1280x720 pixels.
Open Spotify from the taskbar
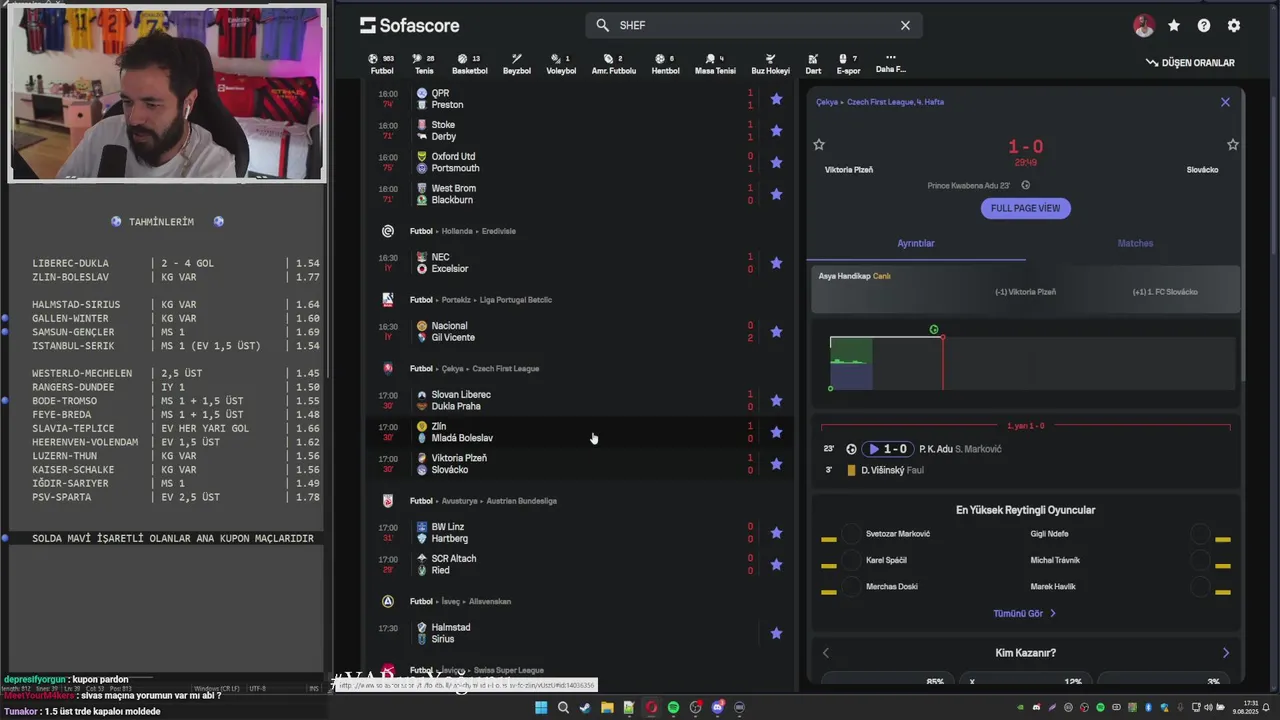[x=673, y=708]
